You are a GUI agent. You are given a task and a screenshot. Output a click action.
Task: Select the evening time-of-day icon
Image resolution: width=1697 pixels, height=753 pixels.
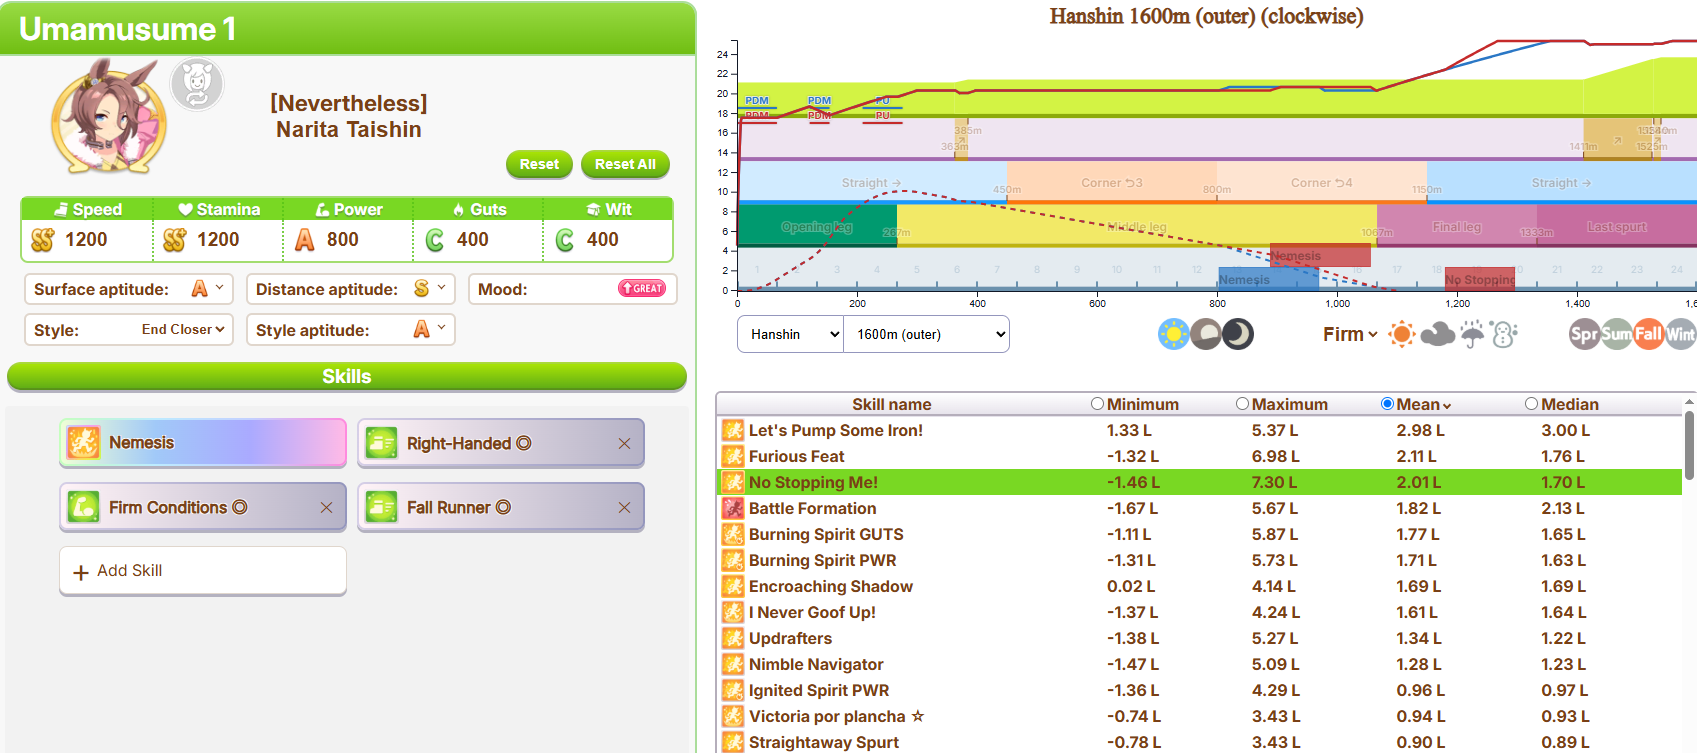1205,334
